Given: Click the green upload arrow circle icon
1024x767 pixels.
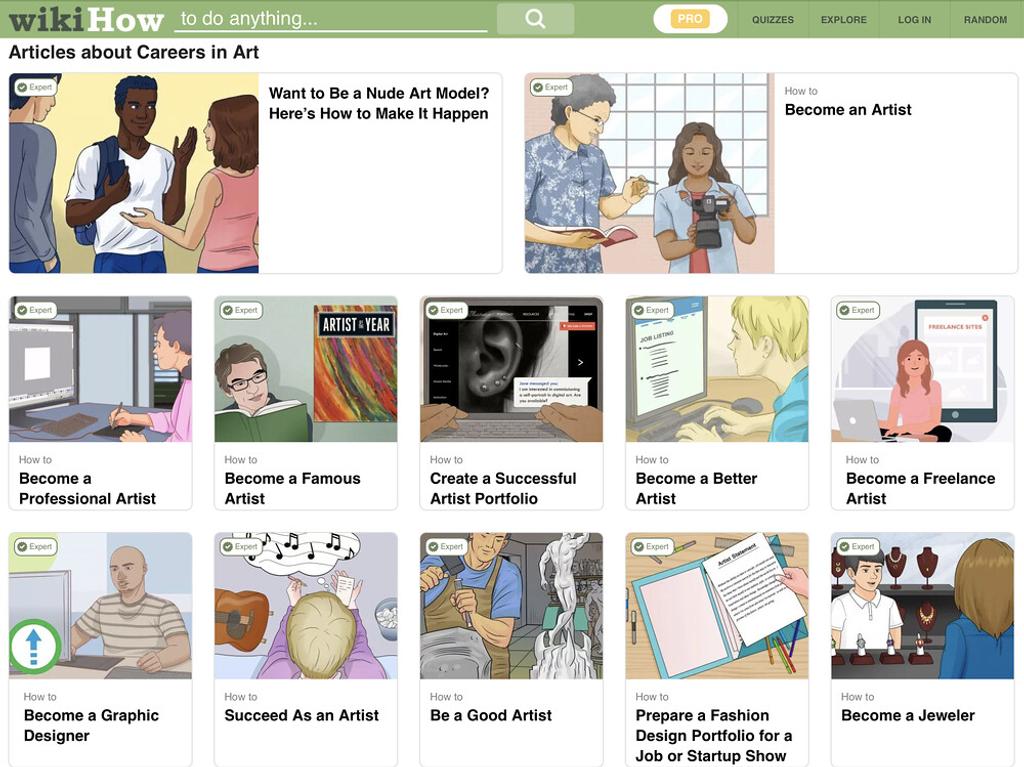Looking at the screenshot, I should (x=35, y=647).
